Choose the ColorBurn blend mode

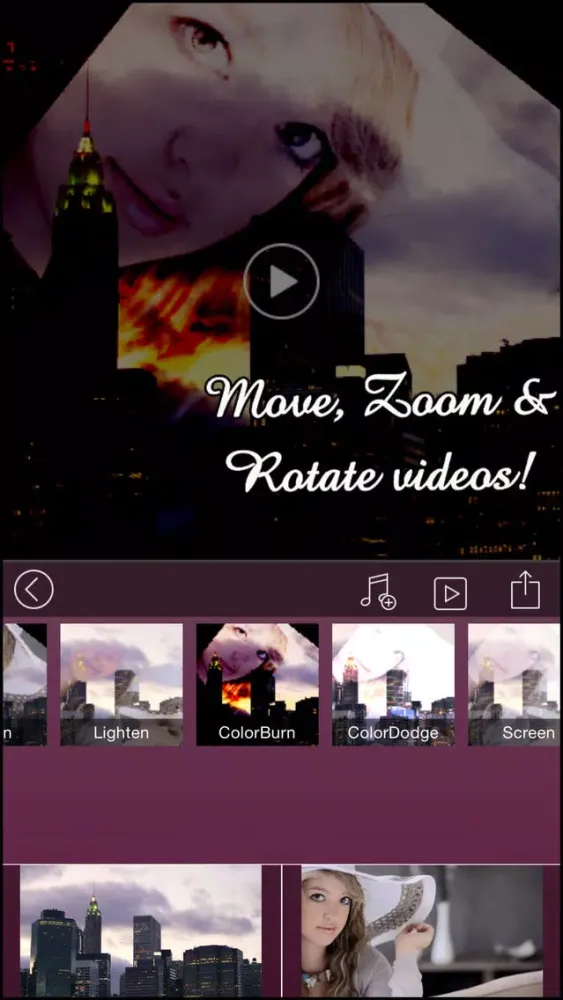(x=257, y=684)
